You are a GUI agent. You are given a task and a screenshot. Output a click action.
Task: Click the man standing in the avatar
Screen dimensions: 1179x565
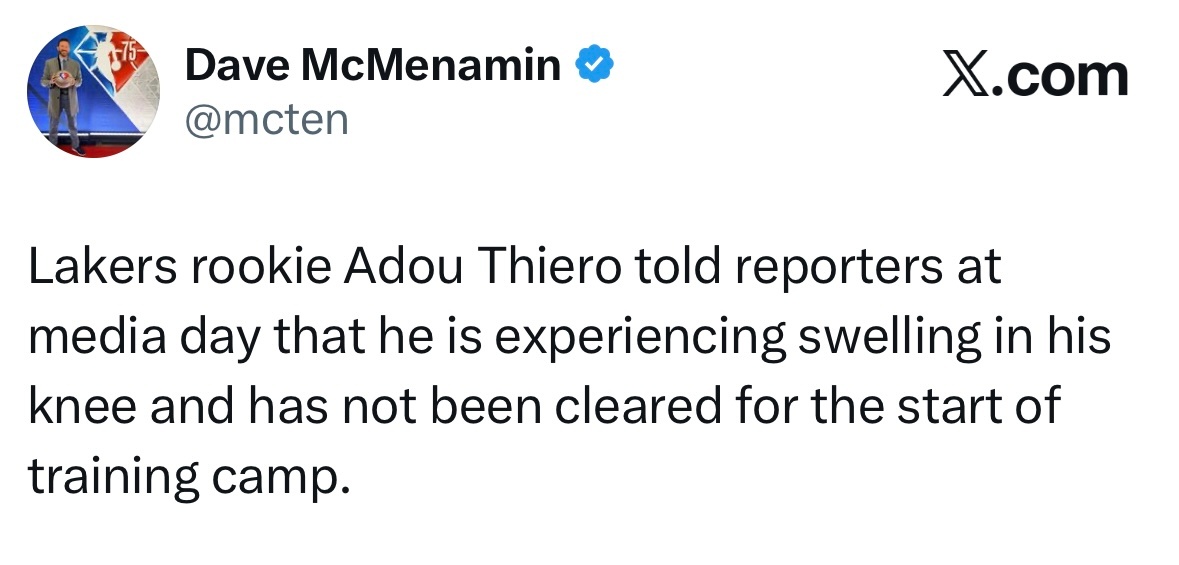click(64, 94)
